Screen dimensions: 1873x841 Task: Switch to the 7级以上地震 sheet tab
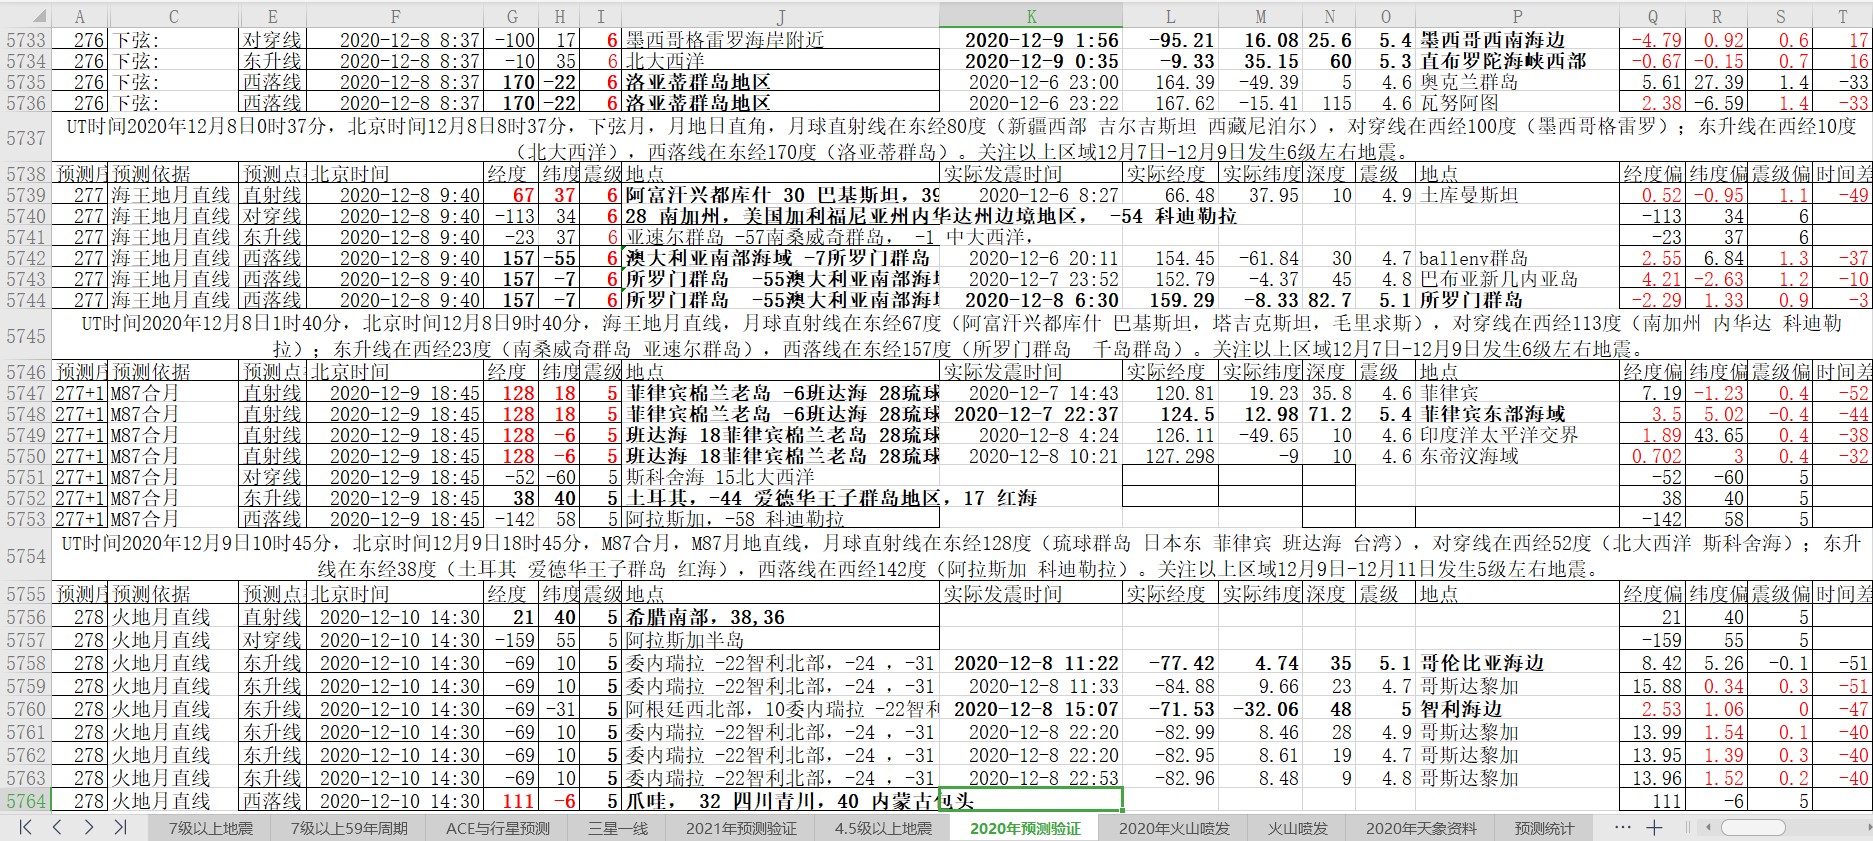pos(210,828)
